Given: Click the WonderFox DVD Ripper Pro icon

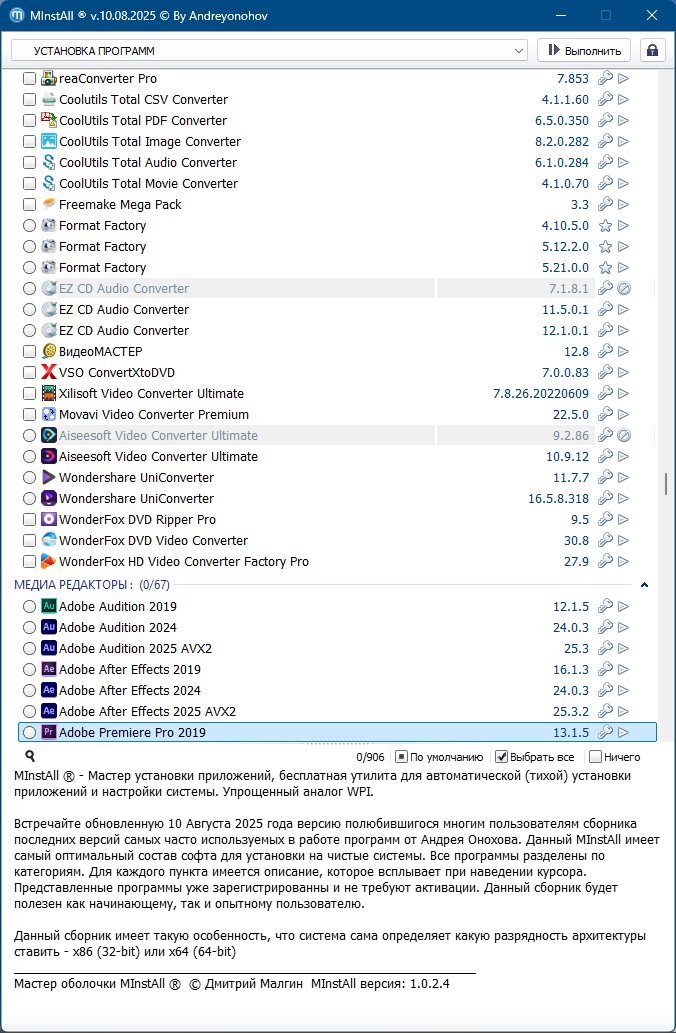Looking at the screenshot, I should click(x=49, y=519).
